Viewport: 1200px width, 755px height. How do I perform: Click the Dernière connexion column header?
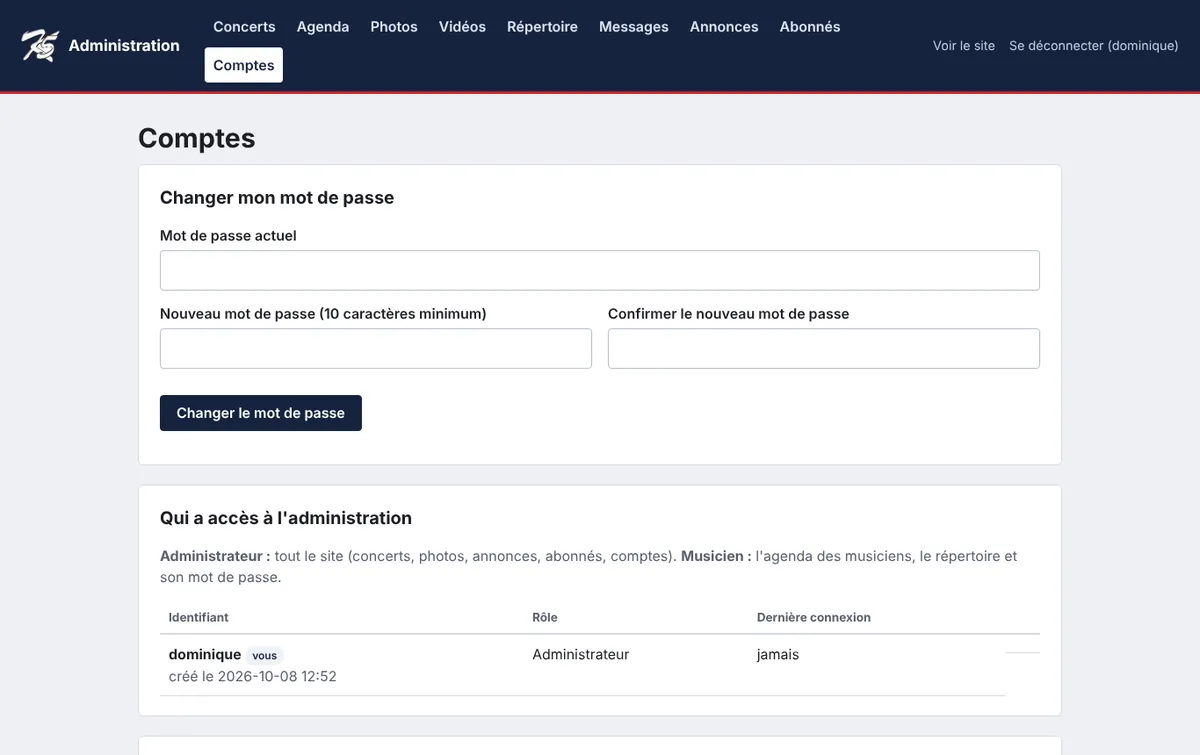pyautogui.click(x=814, y=617)
